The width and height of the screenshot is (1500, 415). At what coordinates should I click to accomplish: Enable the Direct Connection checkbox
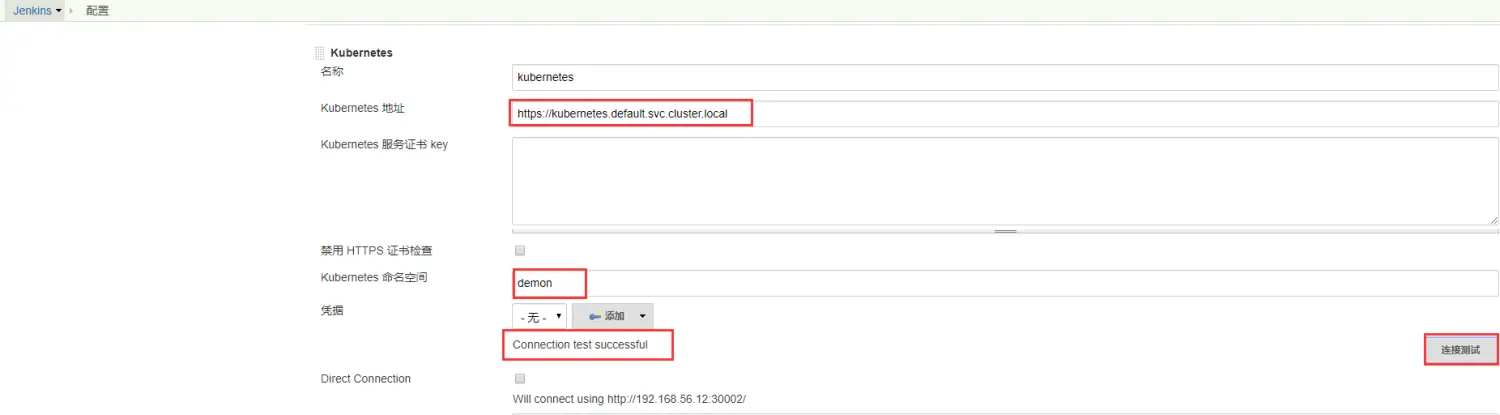pos(519,379)
